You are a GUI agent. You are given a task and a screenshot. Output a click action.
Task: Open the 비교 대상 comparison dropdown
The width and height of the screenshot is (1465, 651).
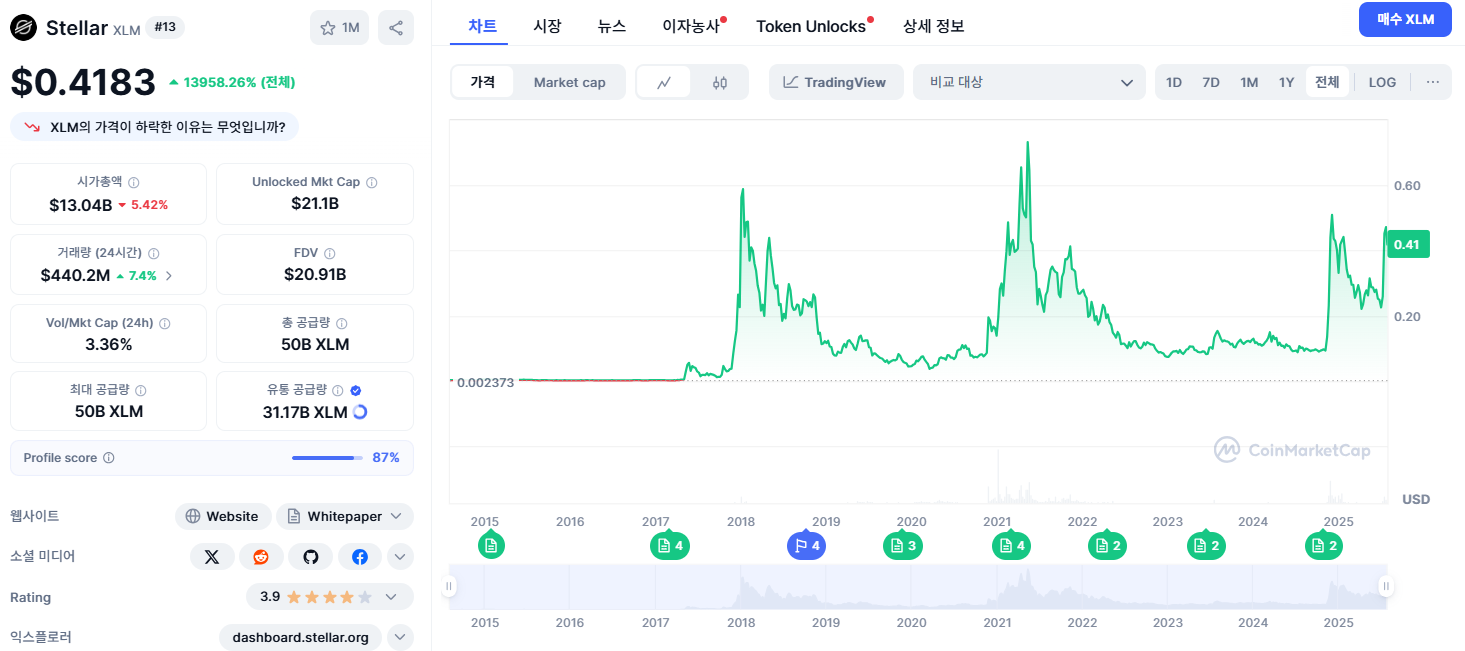(x=1029, y=82)
